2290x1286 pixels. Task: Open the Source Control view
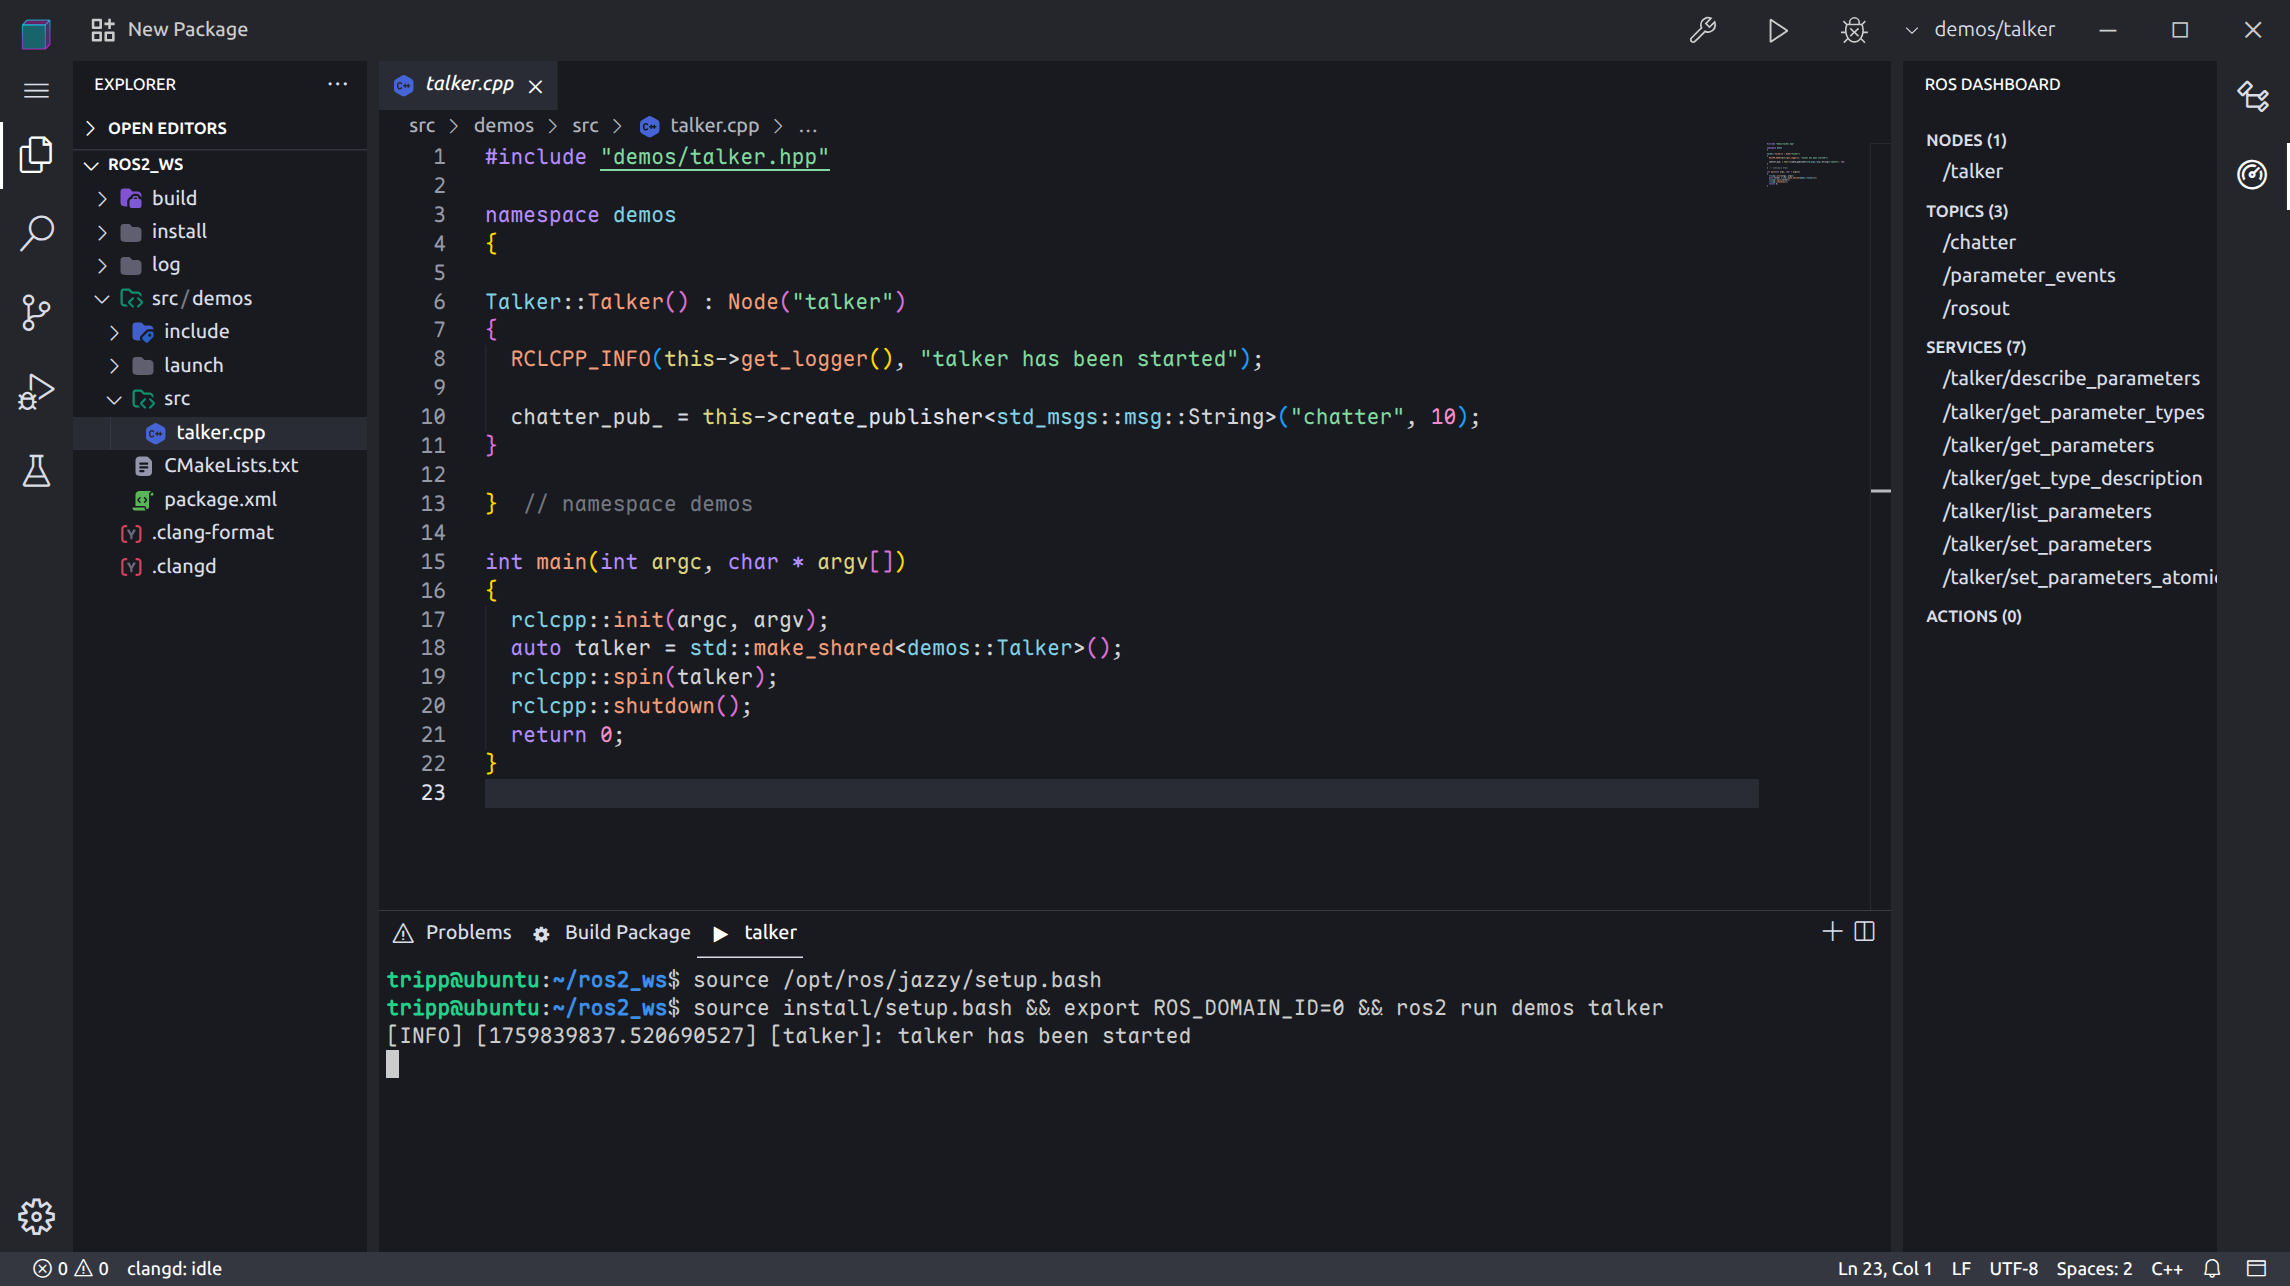coord(36,312)
